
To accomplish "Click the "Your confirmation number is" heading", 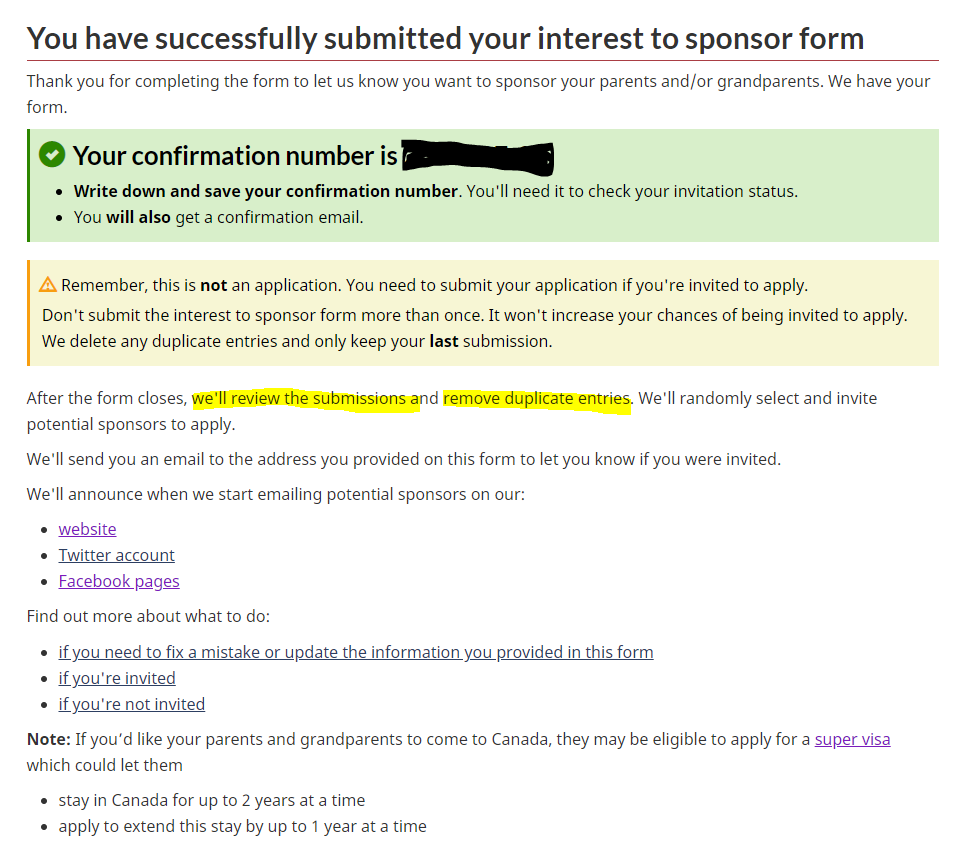I will tap(236, 156).
